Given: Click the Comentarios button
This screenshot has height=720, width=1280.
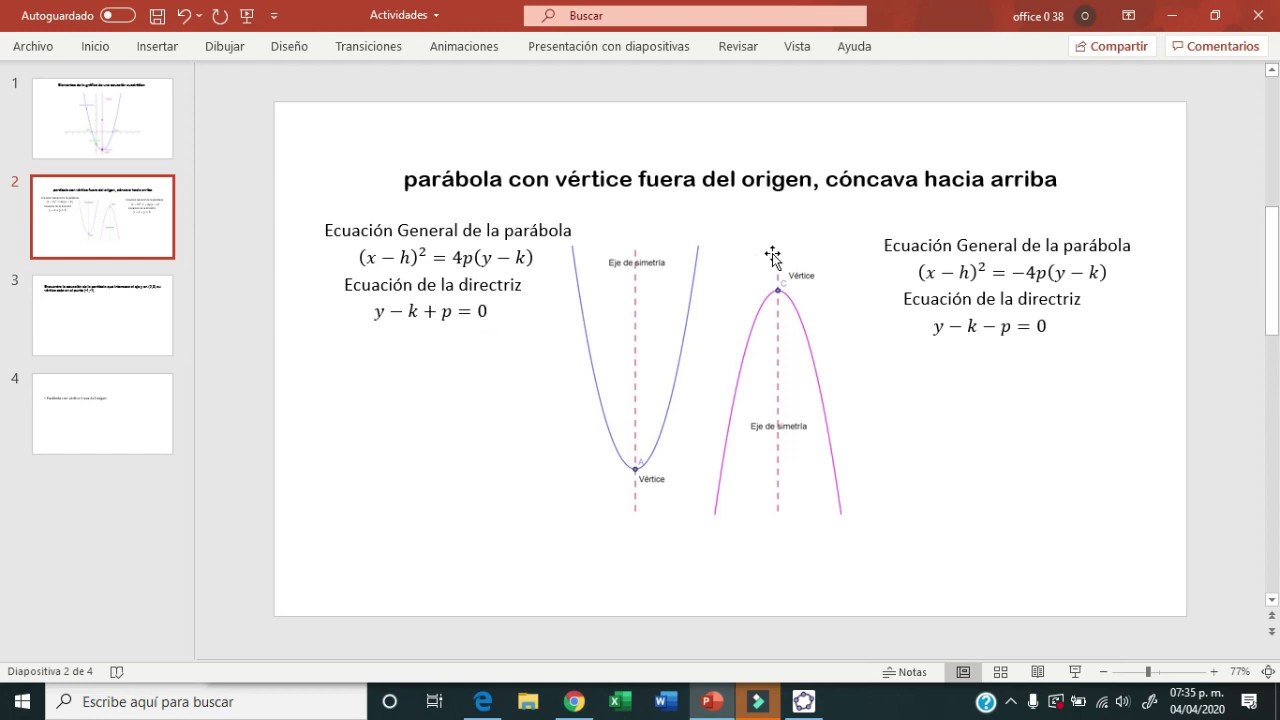Looking at the screenshot, I should [1216, 46].
